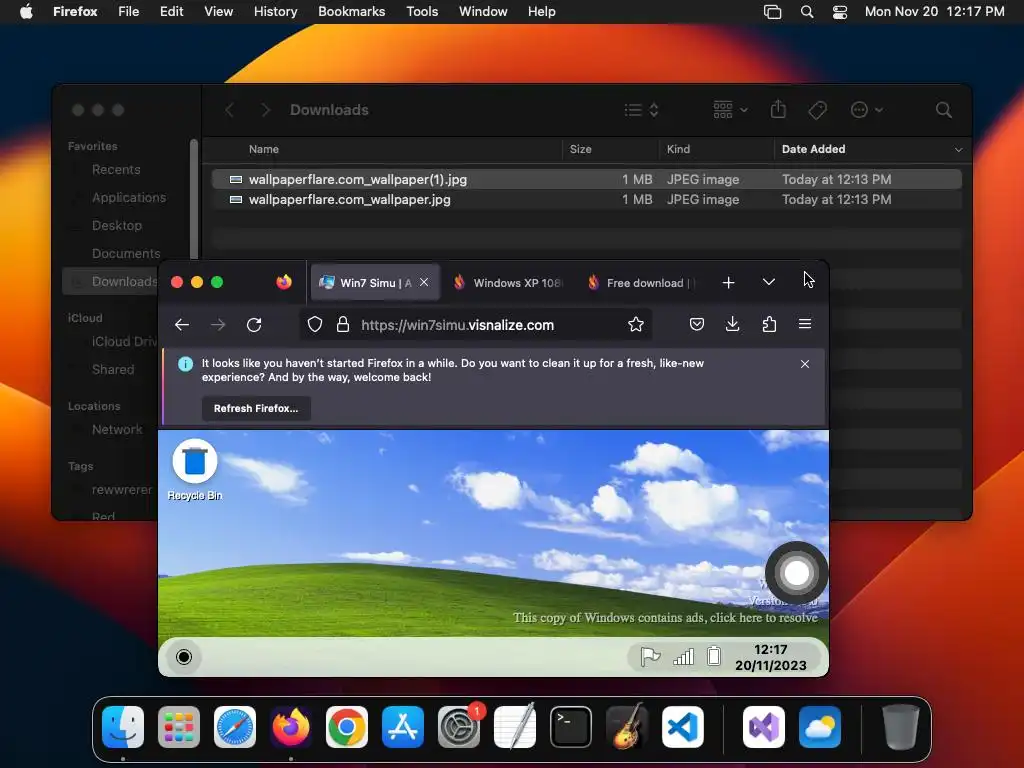Click the win7simu.visnalize.com address bar
1024x768 pixels.
477,325
